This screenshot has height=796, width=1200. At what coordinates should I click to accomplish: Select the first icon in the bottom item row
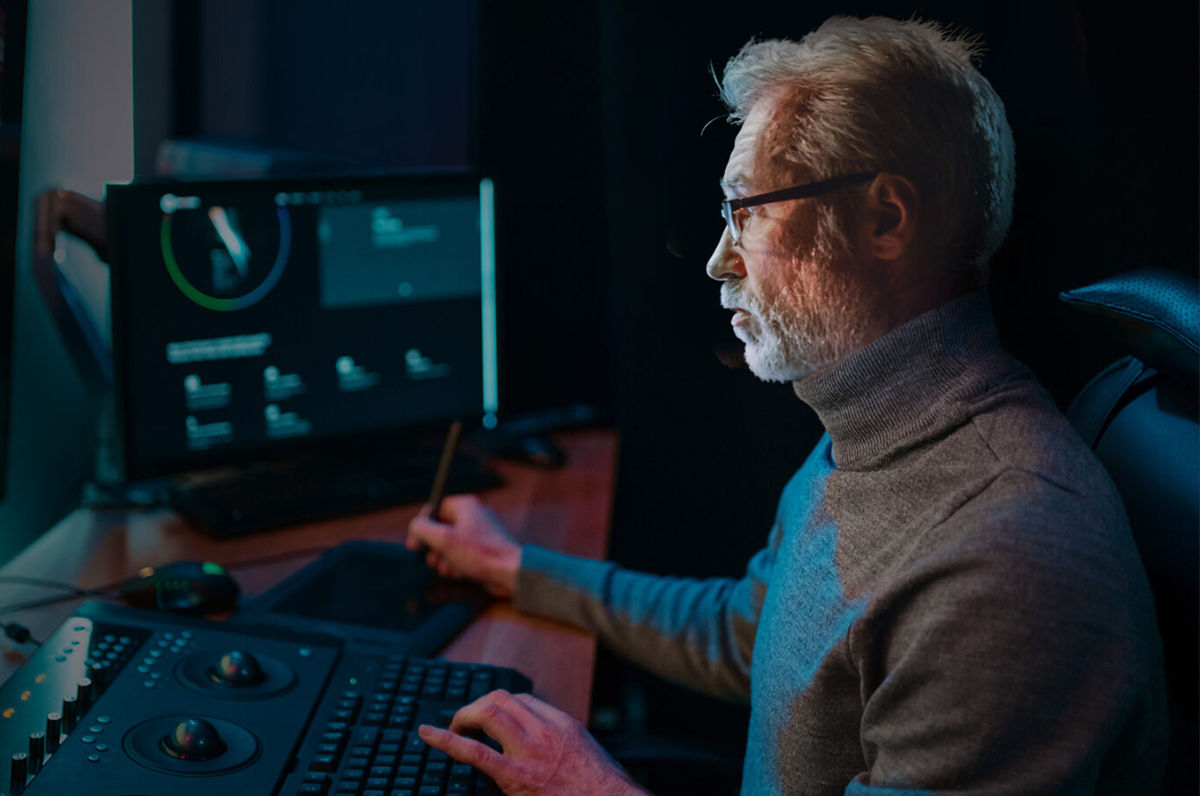point(193,423)
